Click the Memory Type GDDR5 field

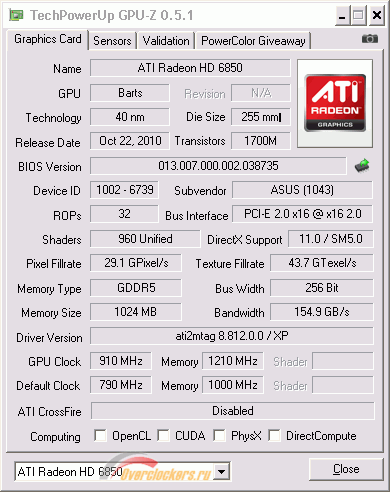(x=136, y=288)
